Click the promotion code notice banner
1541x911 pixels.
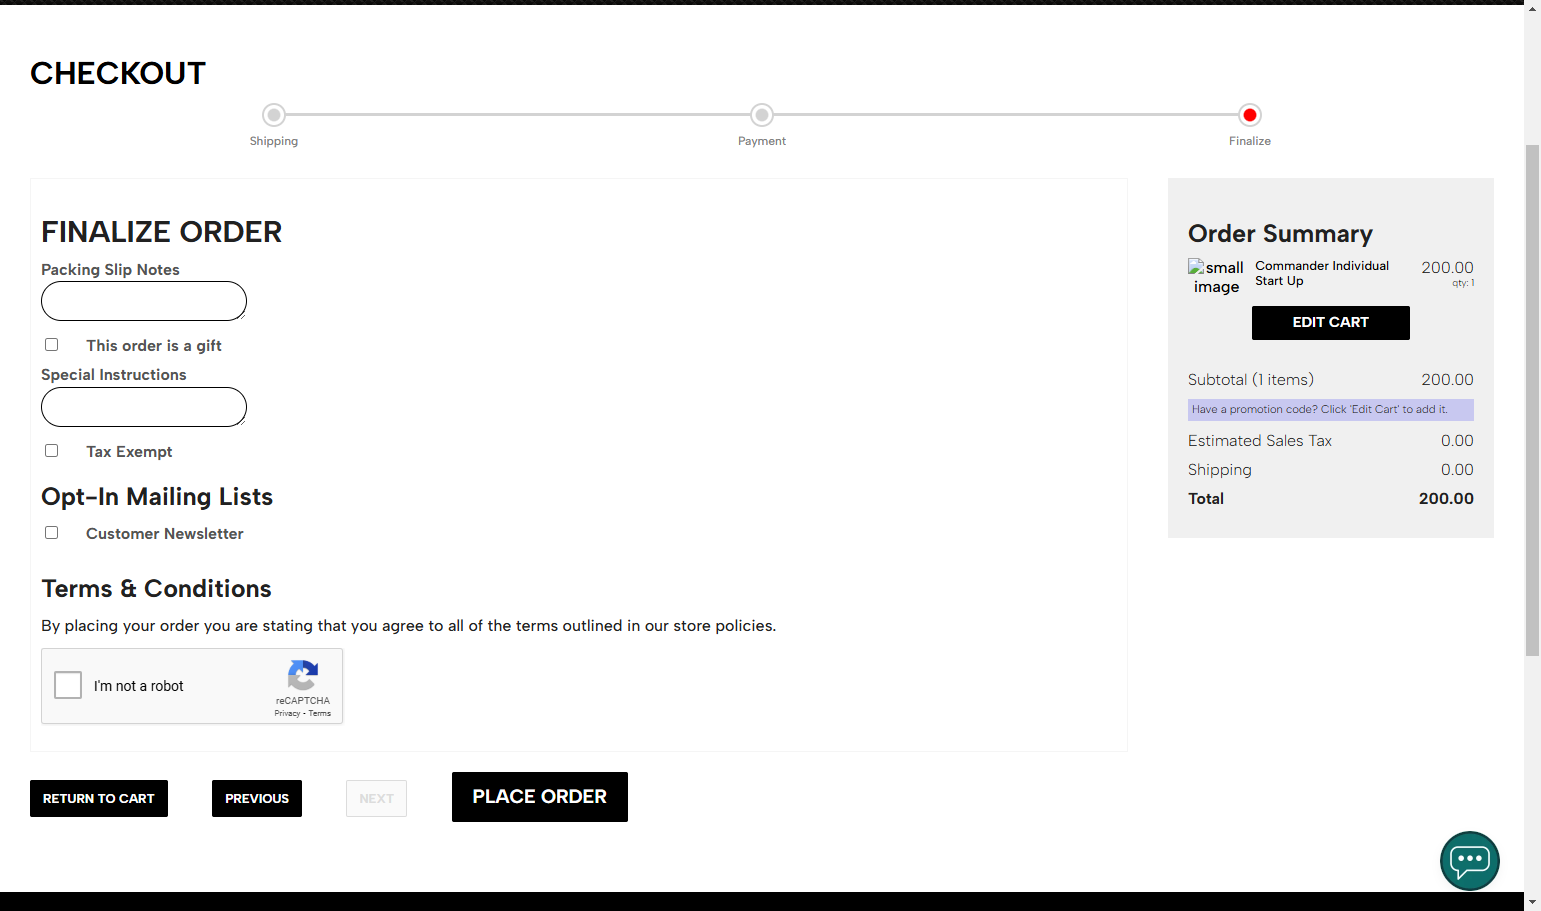click(x=1331, y=410)
